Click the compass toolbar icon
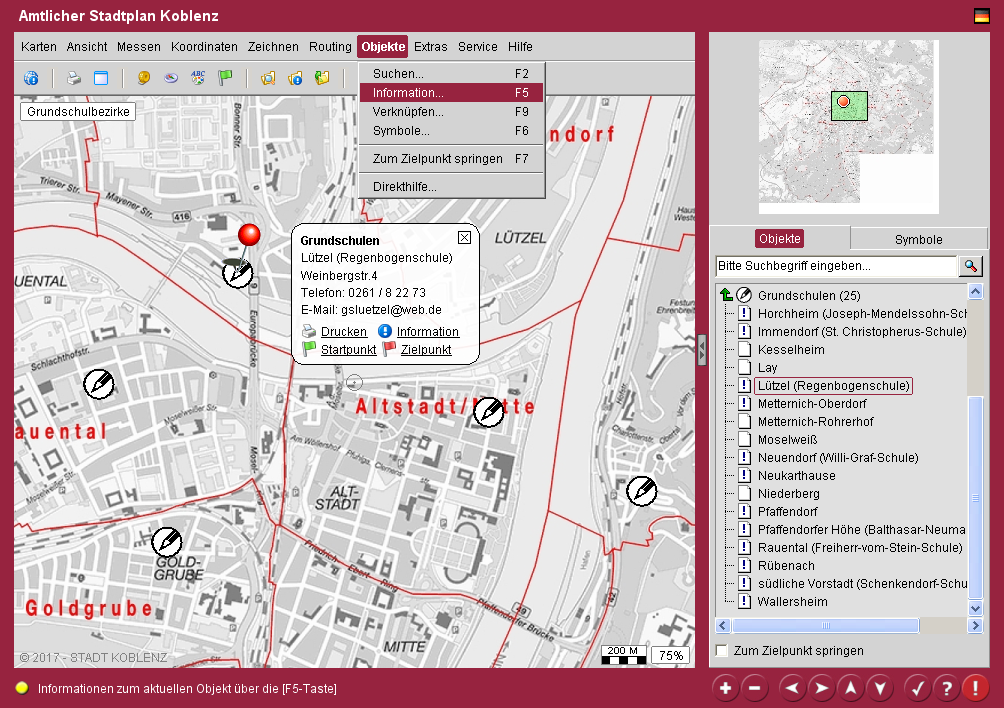The width and height of the screenshot is (1004, 708). pyautogui.click(x=171, y=78)
